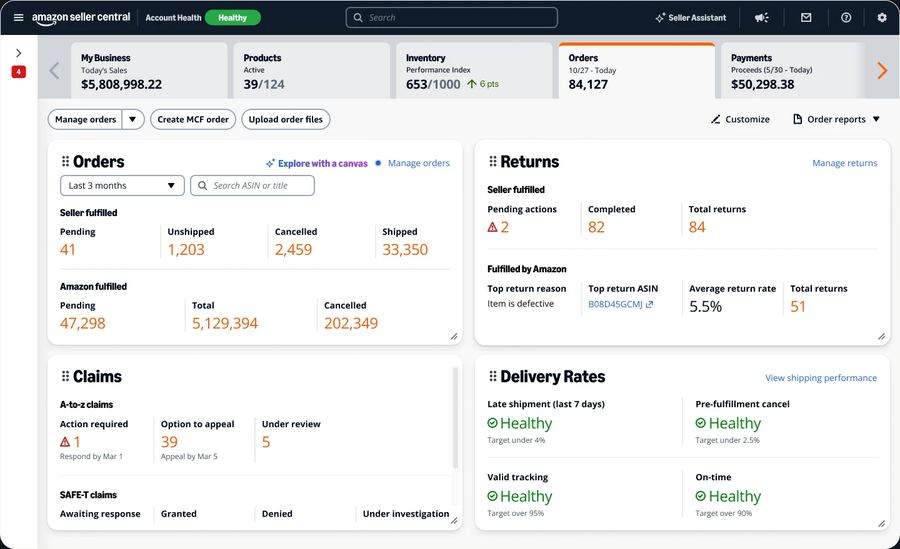
Task: Open the Seller Assistant sparkle icon
Action: pyautogui.click(x=660, y=18)
